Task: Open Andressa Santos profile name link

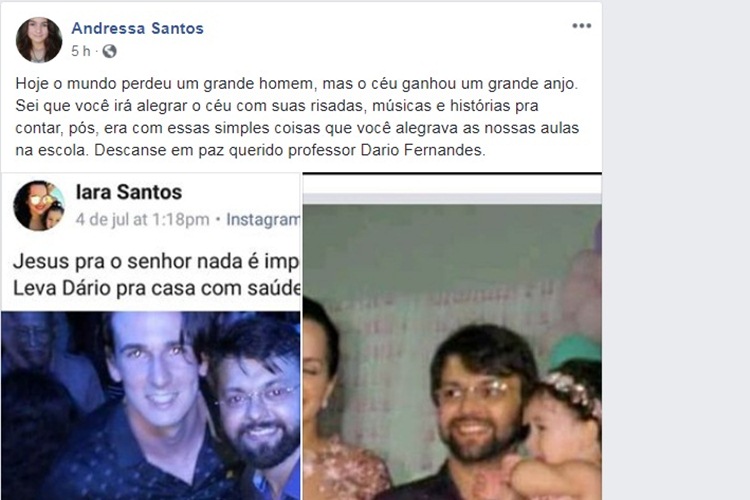Action: (x=137, y=28)
